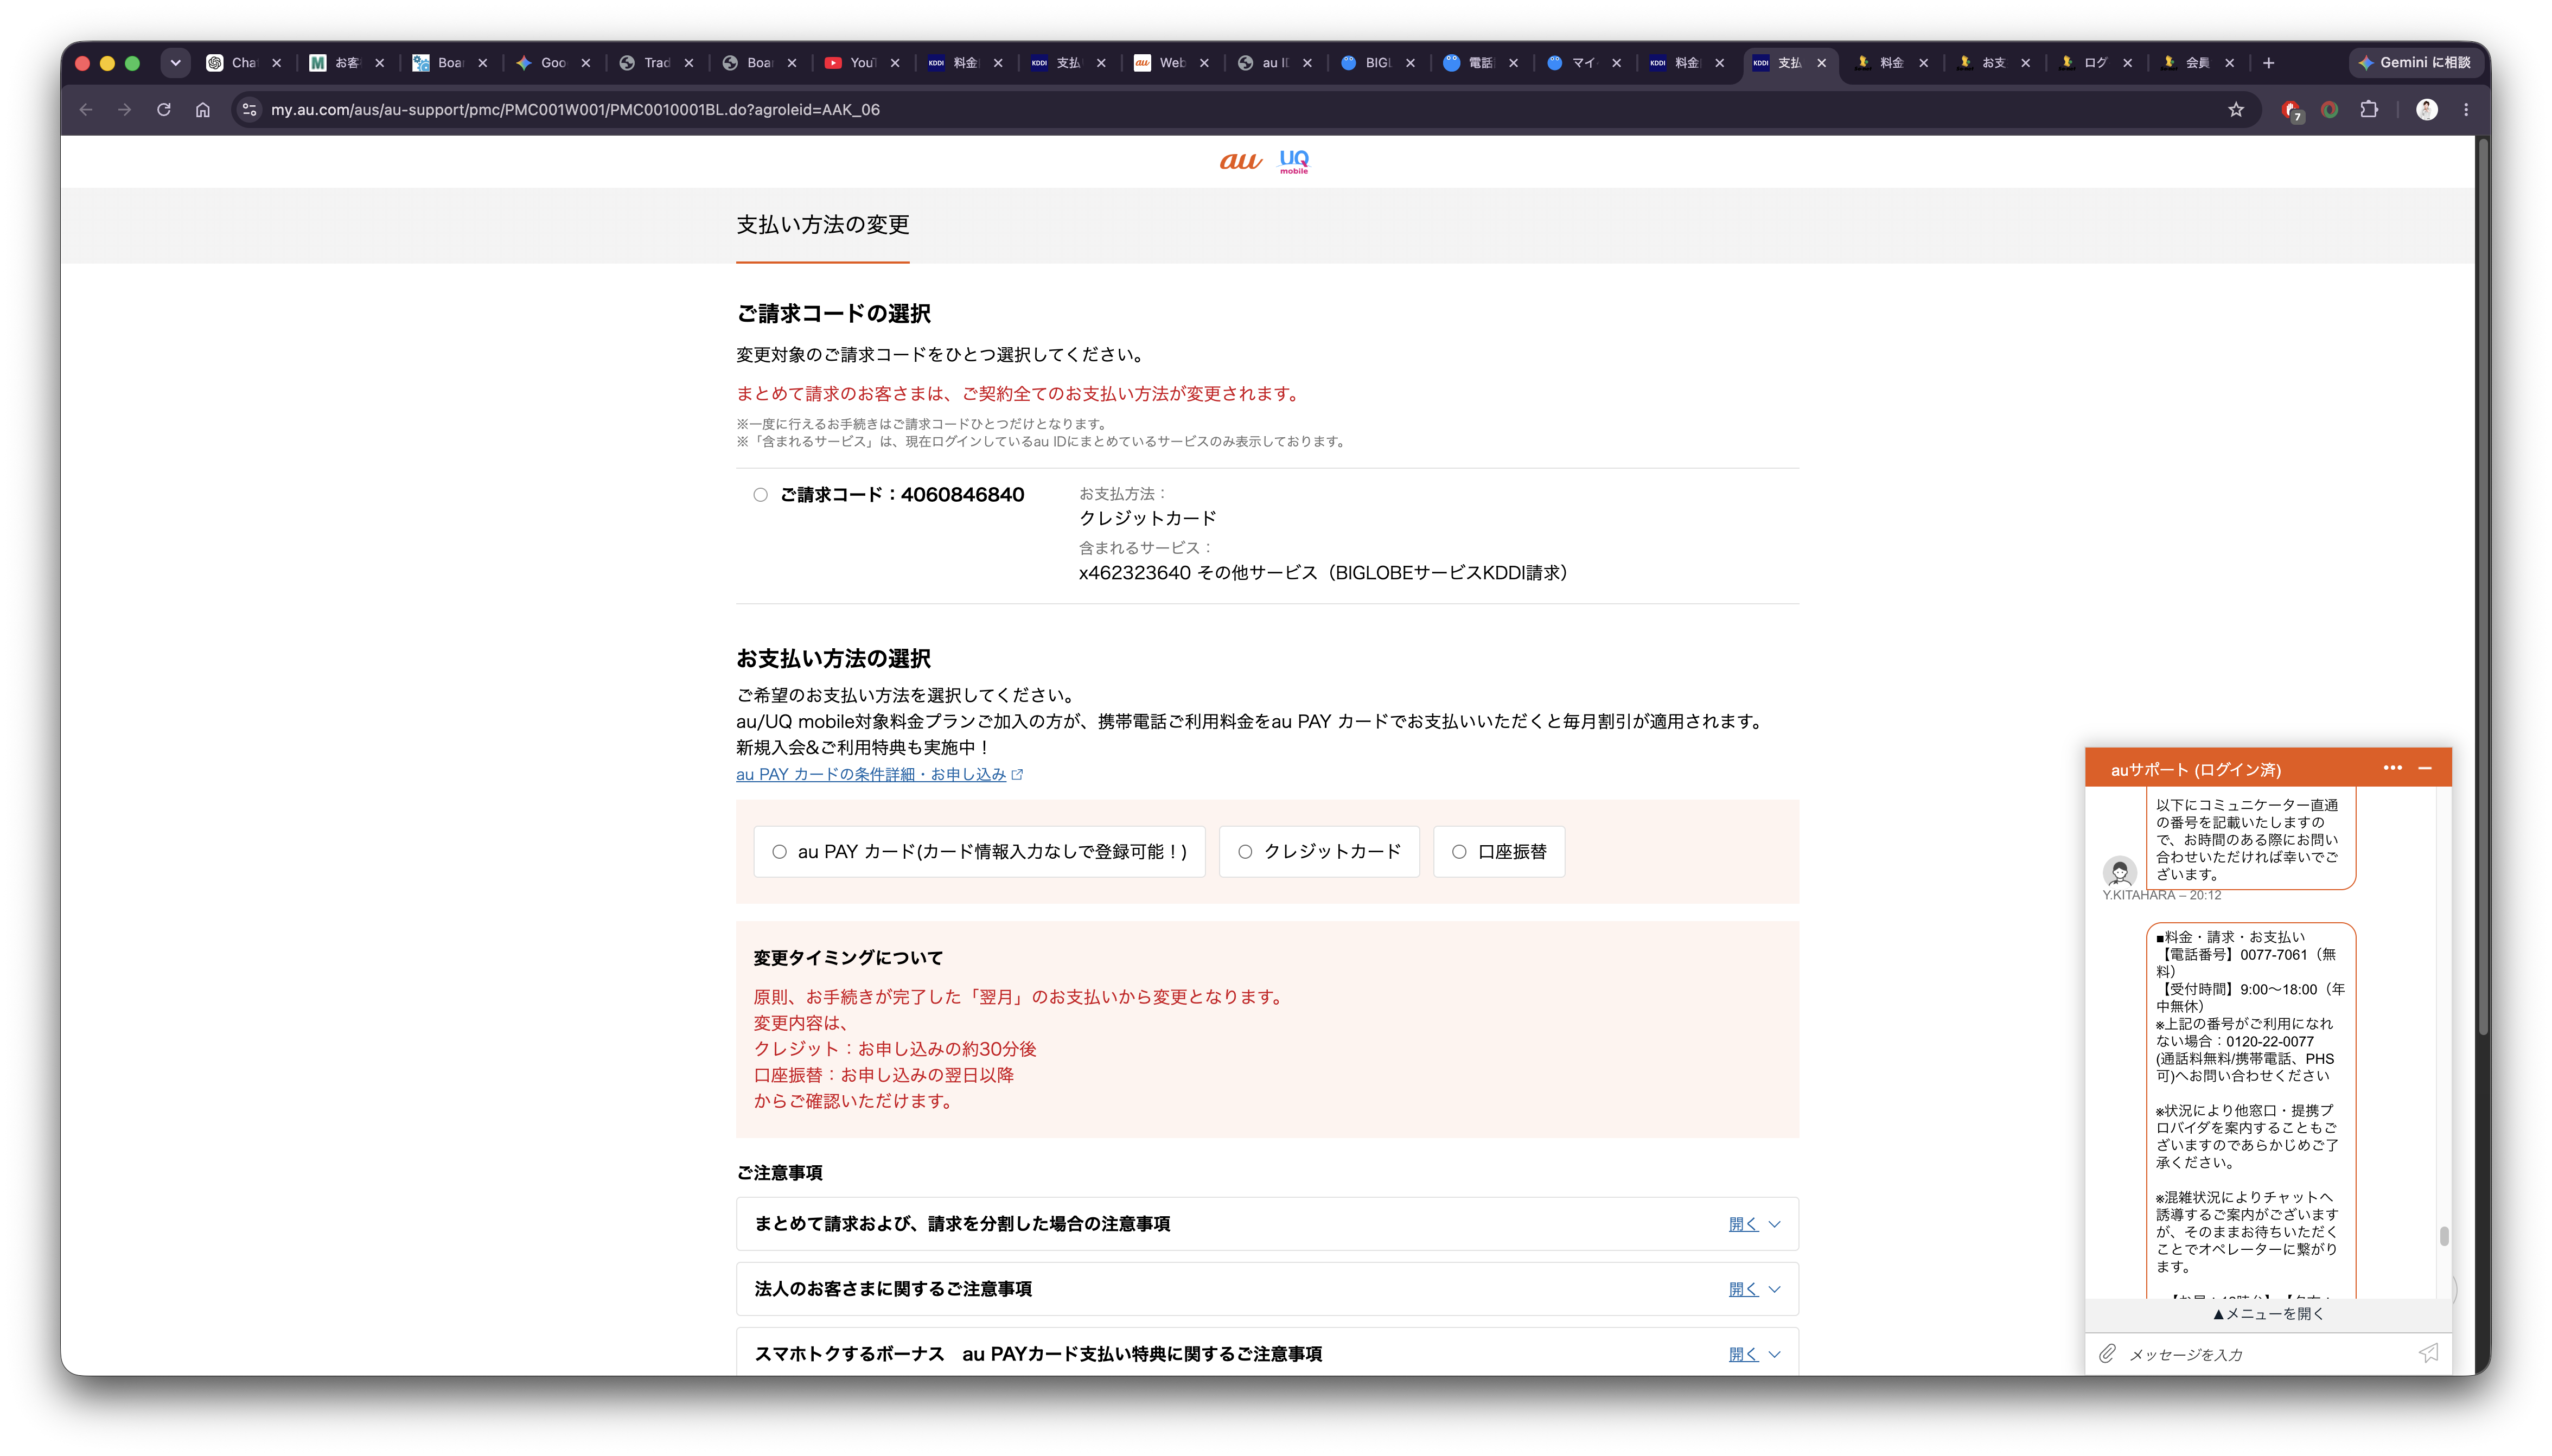Close the Trad tab

689,63
